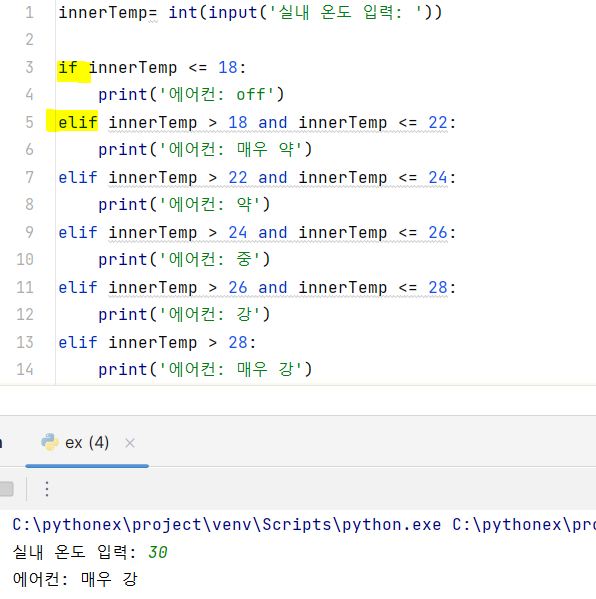Screen dimensions: 596x599
Task: Click the gray Stop button in run toolbar
Action: pyautogui.click(x=6, y=489)
